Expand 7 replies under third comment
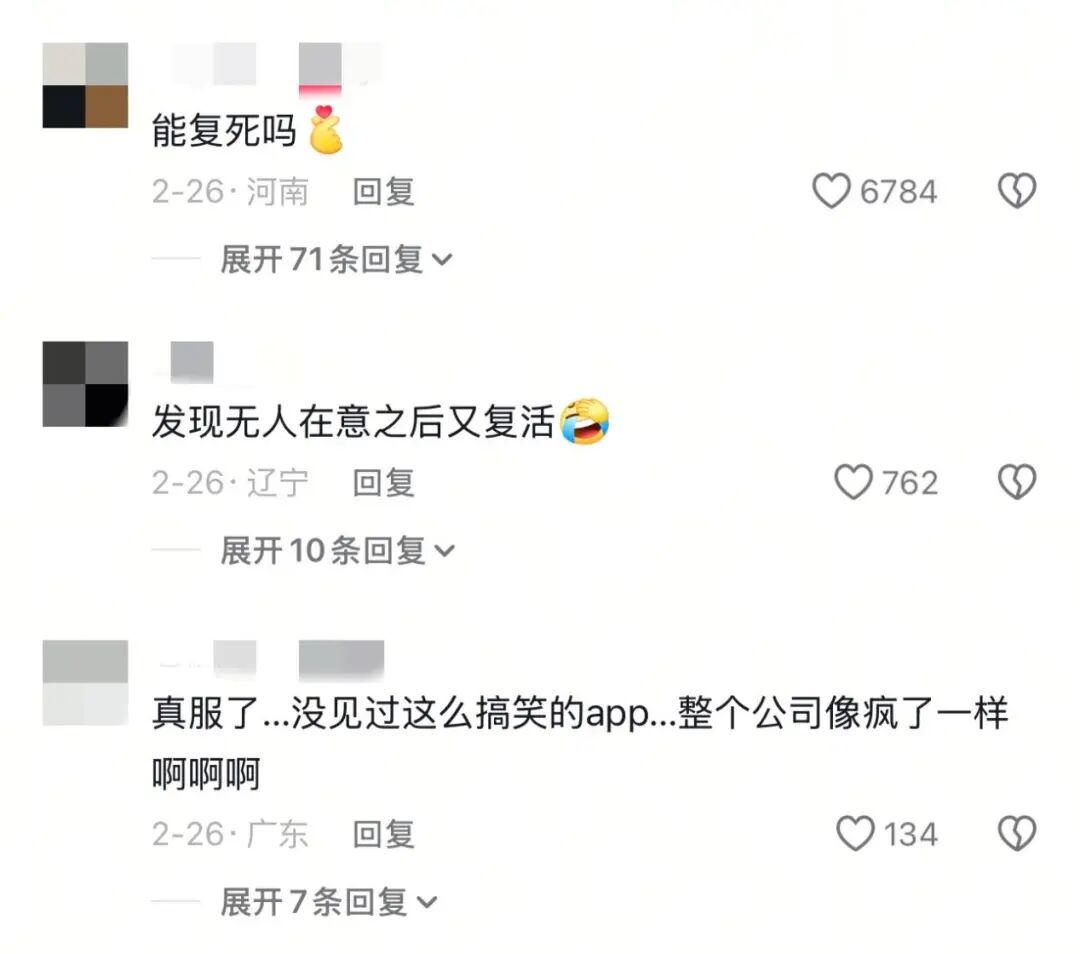The height and width of the screenshot is (954, 1080). coord(329,902)
